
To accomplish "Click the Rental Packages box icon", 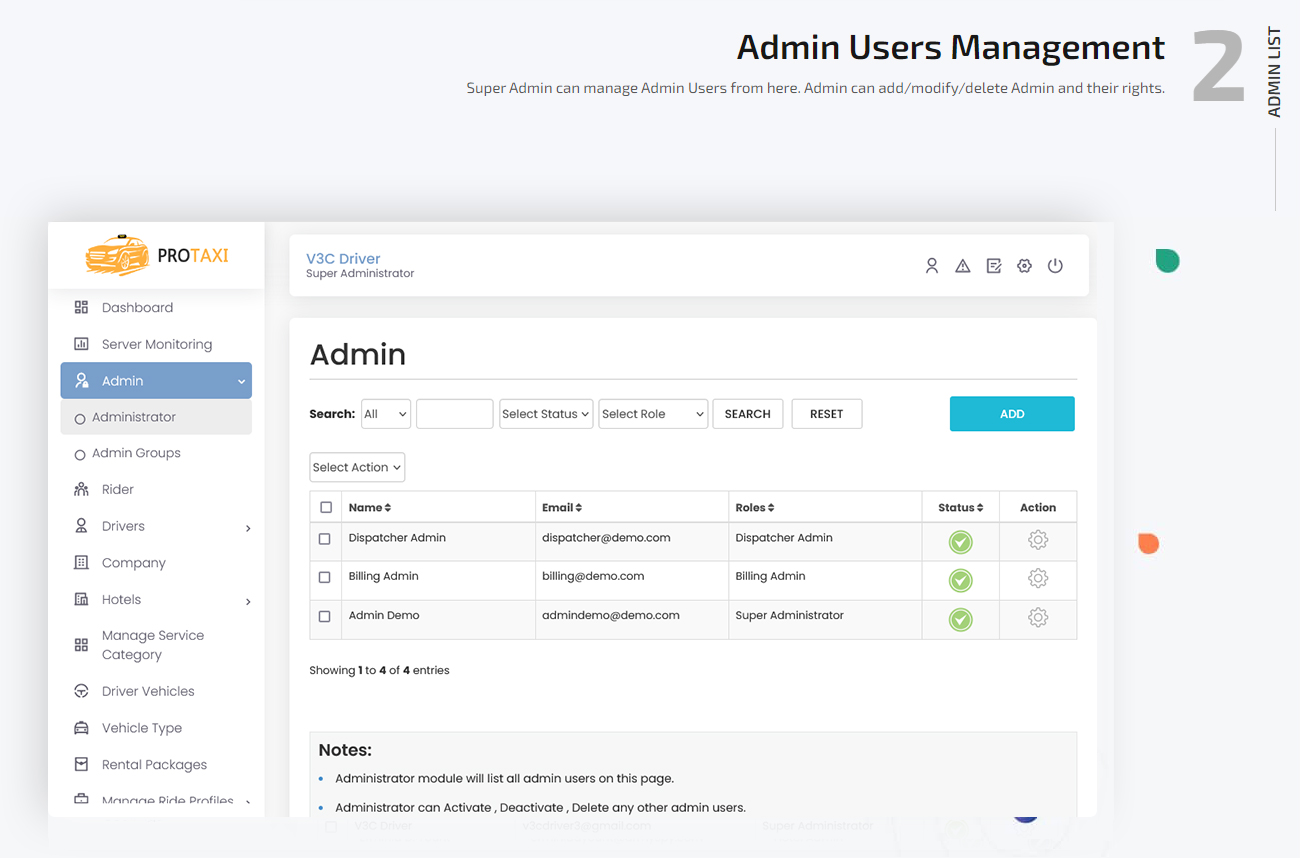I will pyautogui.click(x=81, y=764).
